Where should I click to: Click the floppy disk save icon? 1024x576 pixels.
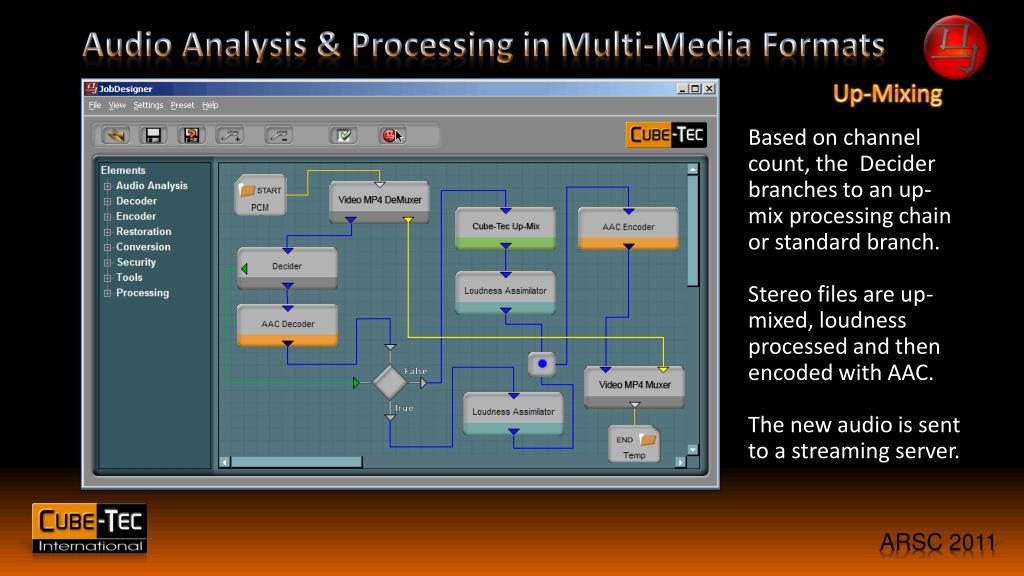tap(153, 135)
